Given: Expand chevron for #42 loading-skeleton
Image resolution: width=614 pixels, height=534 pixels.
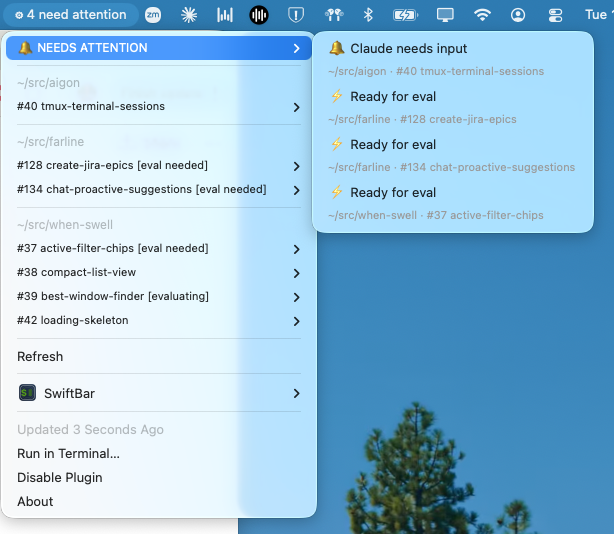Looking at the screenshot, I should [x=296, y=321].
